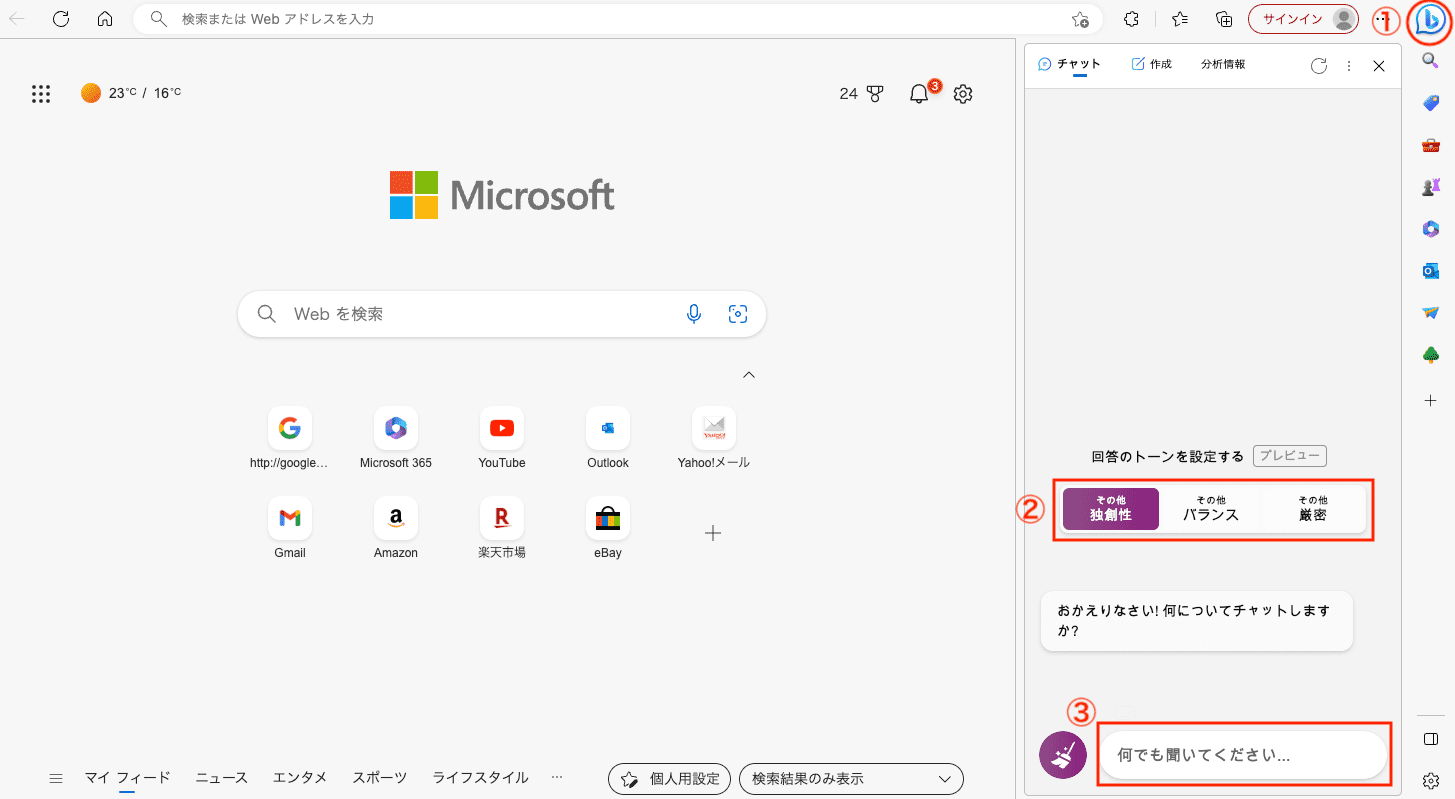Open the eBay quick link tile
1455x799 pixels.
pyautogui.click(x=608, y=528)
